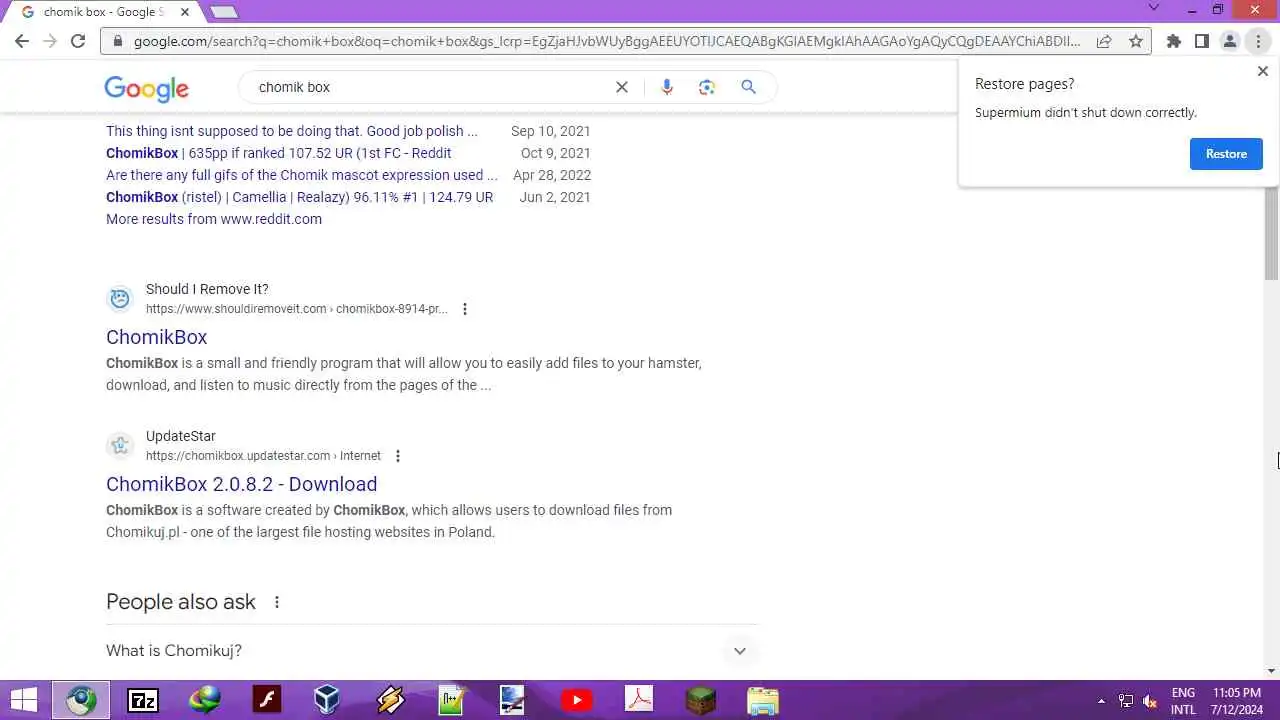Dismiss the Restore pages popup

click(x=1262, y=71)
